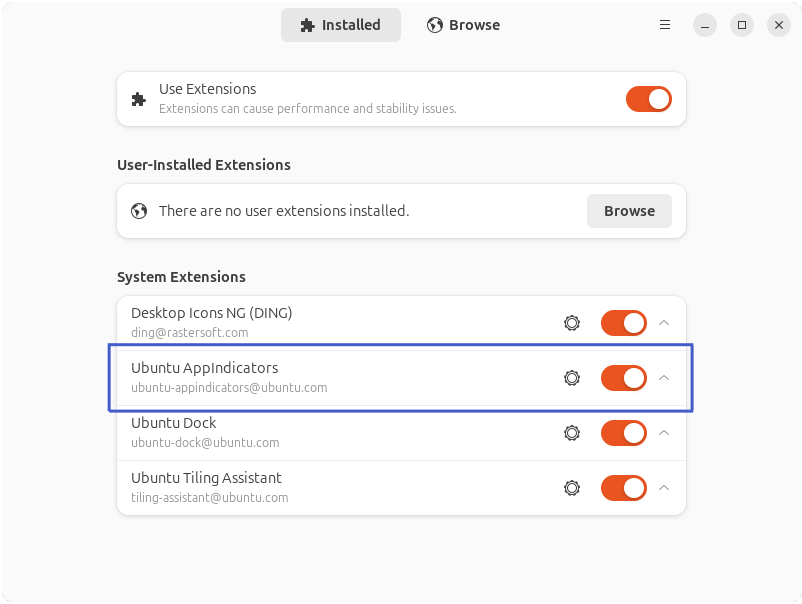Open settings gear for Ubuntu AppIndicators
The image size is (802, 604).
572,378
